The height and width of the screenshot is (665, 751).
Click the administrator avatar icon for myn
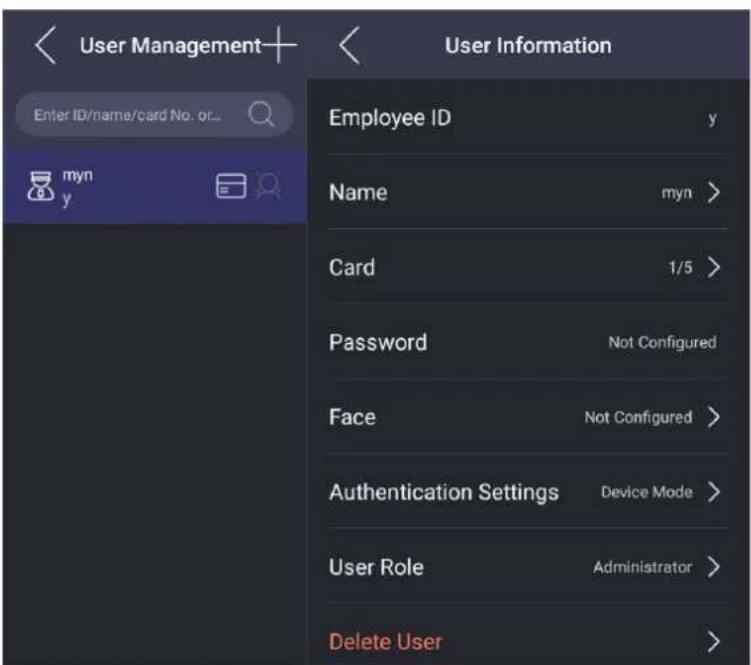[x=40, y=186]
